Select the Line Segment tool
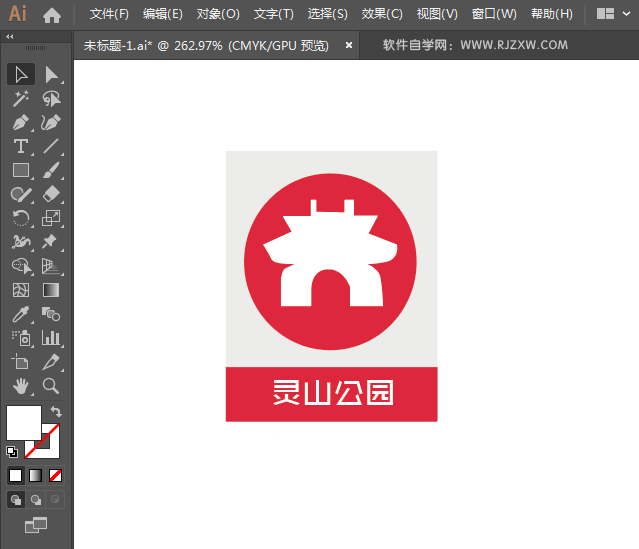 click(51, 146)
